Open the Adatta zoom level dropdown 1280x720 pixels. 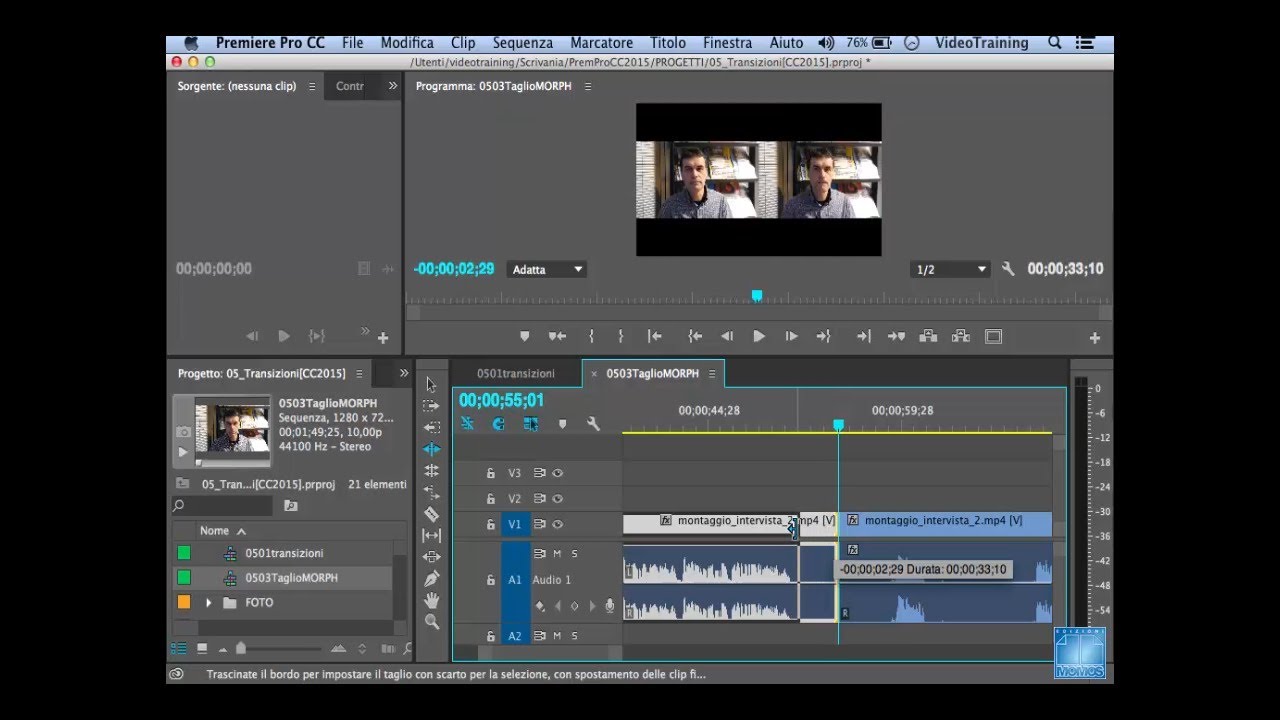(547, 270)
